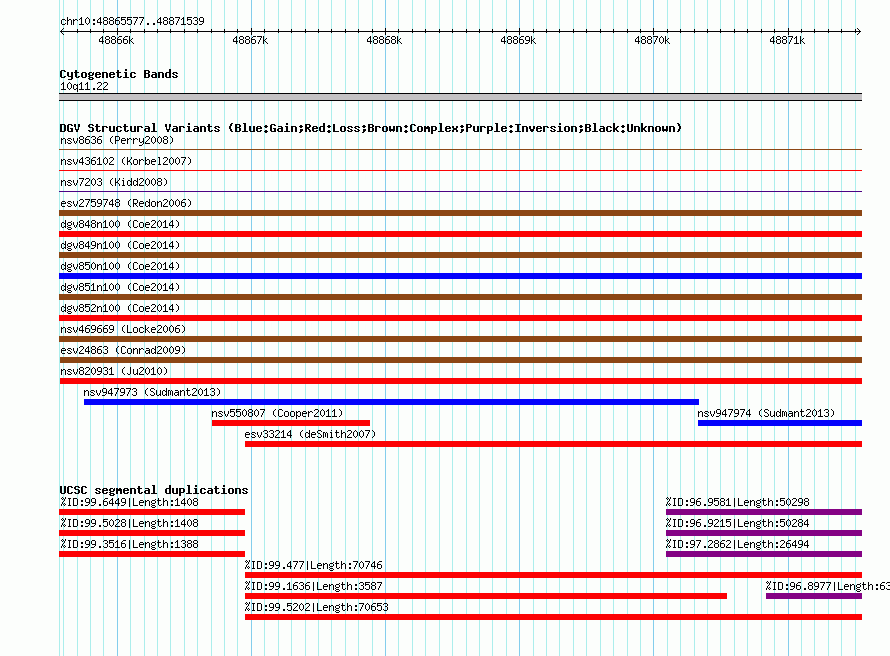Select the red nsv550807 (Cooper2011) bar

[291, 423]
